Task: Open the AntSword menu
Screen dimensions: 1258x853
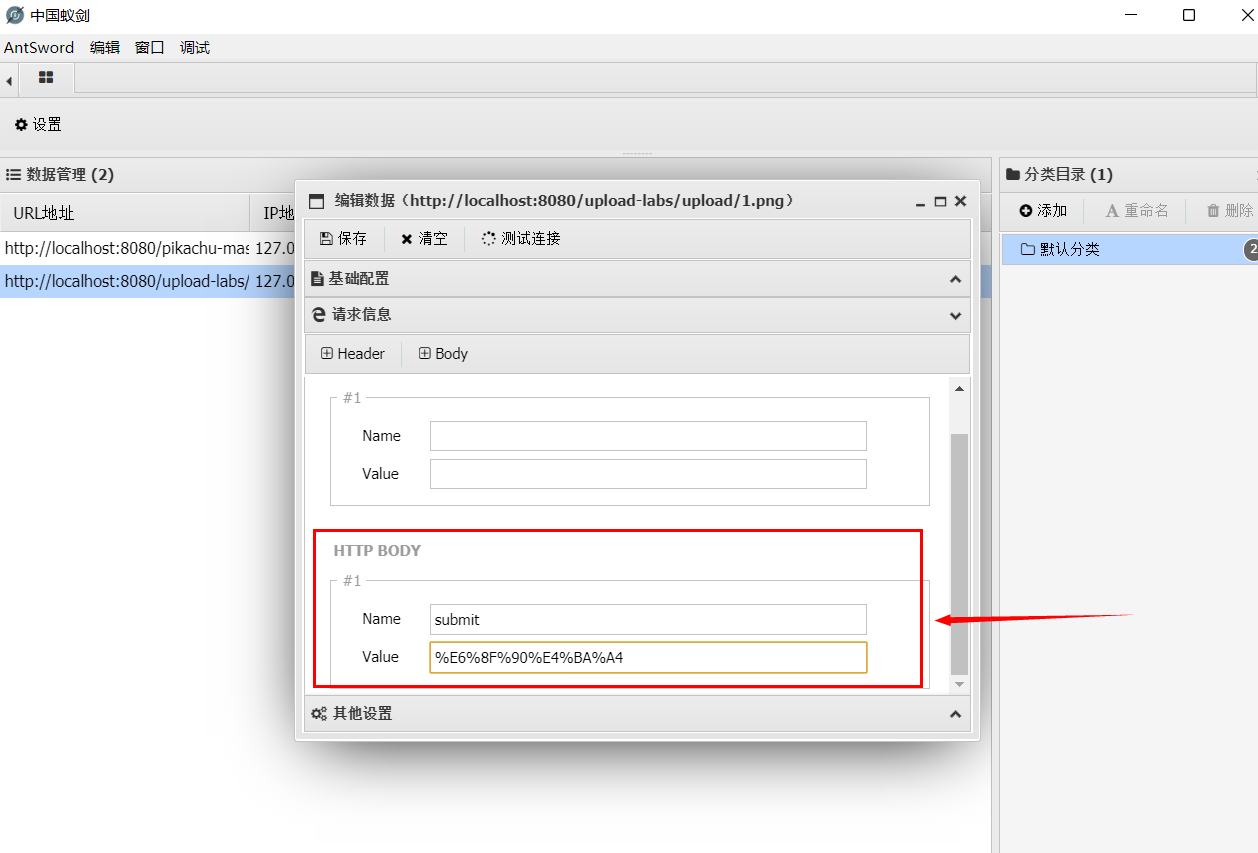Action: [39, 48]
